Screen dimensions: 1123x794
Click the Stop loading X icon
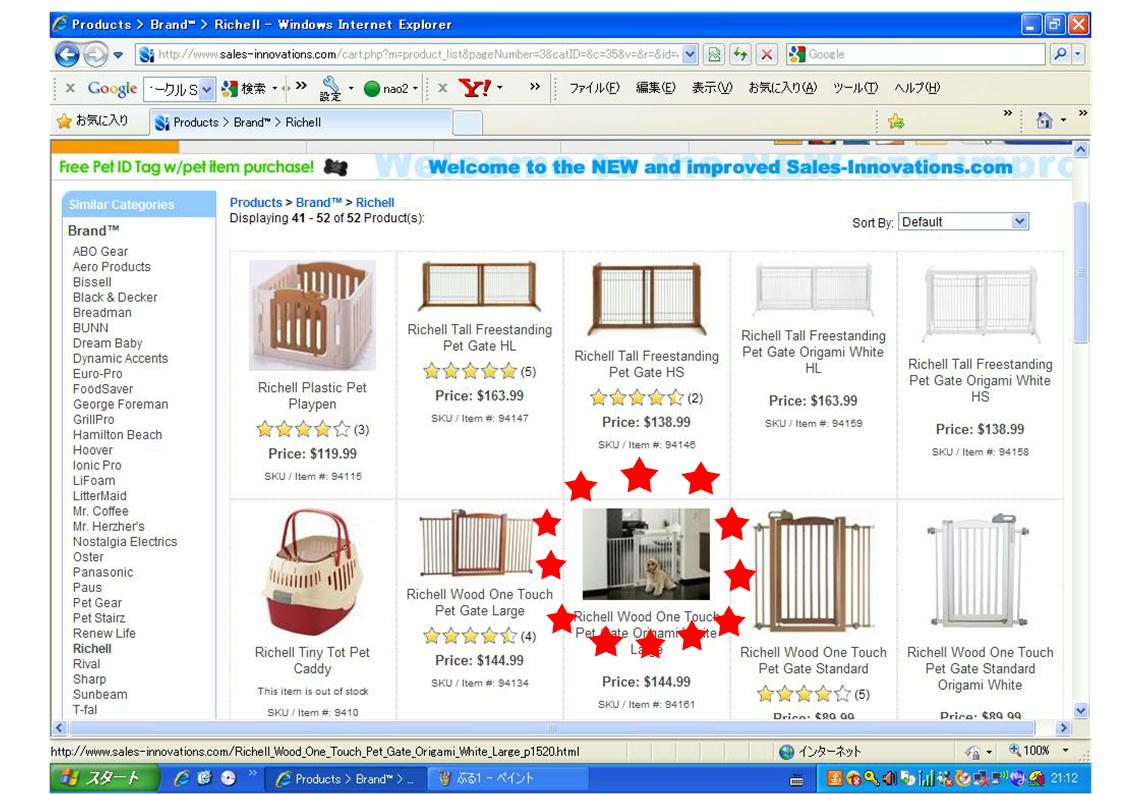(767, 54)
